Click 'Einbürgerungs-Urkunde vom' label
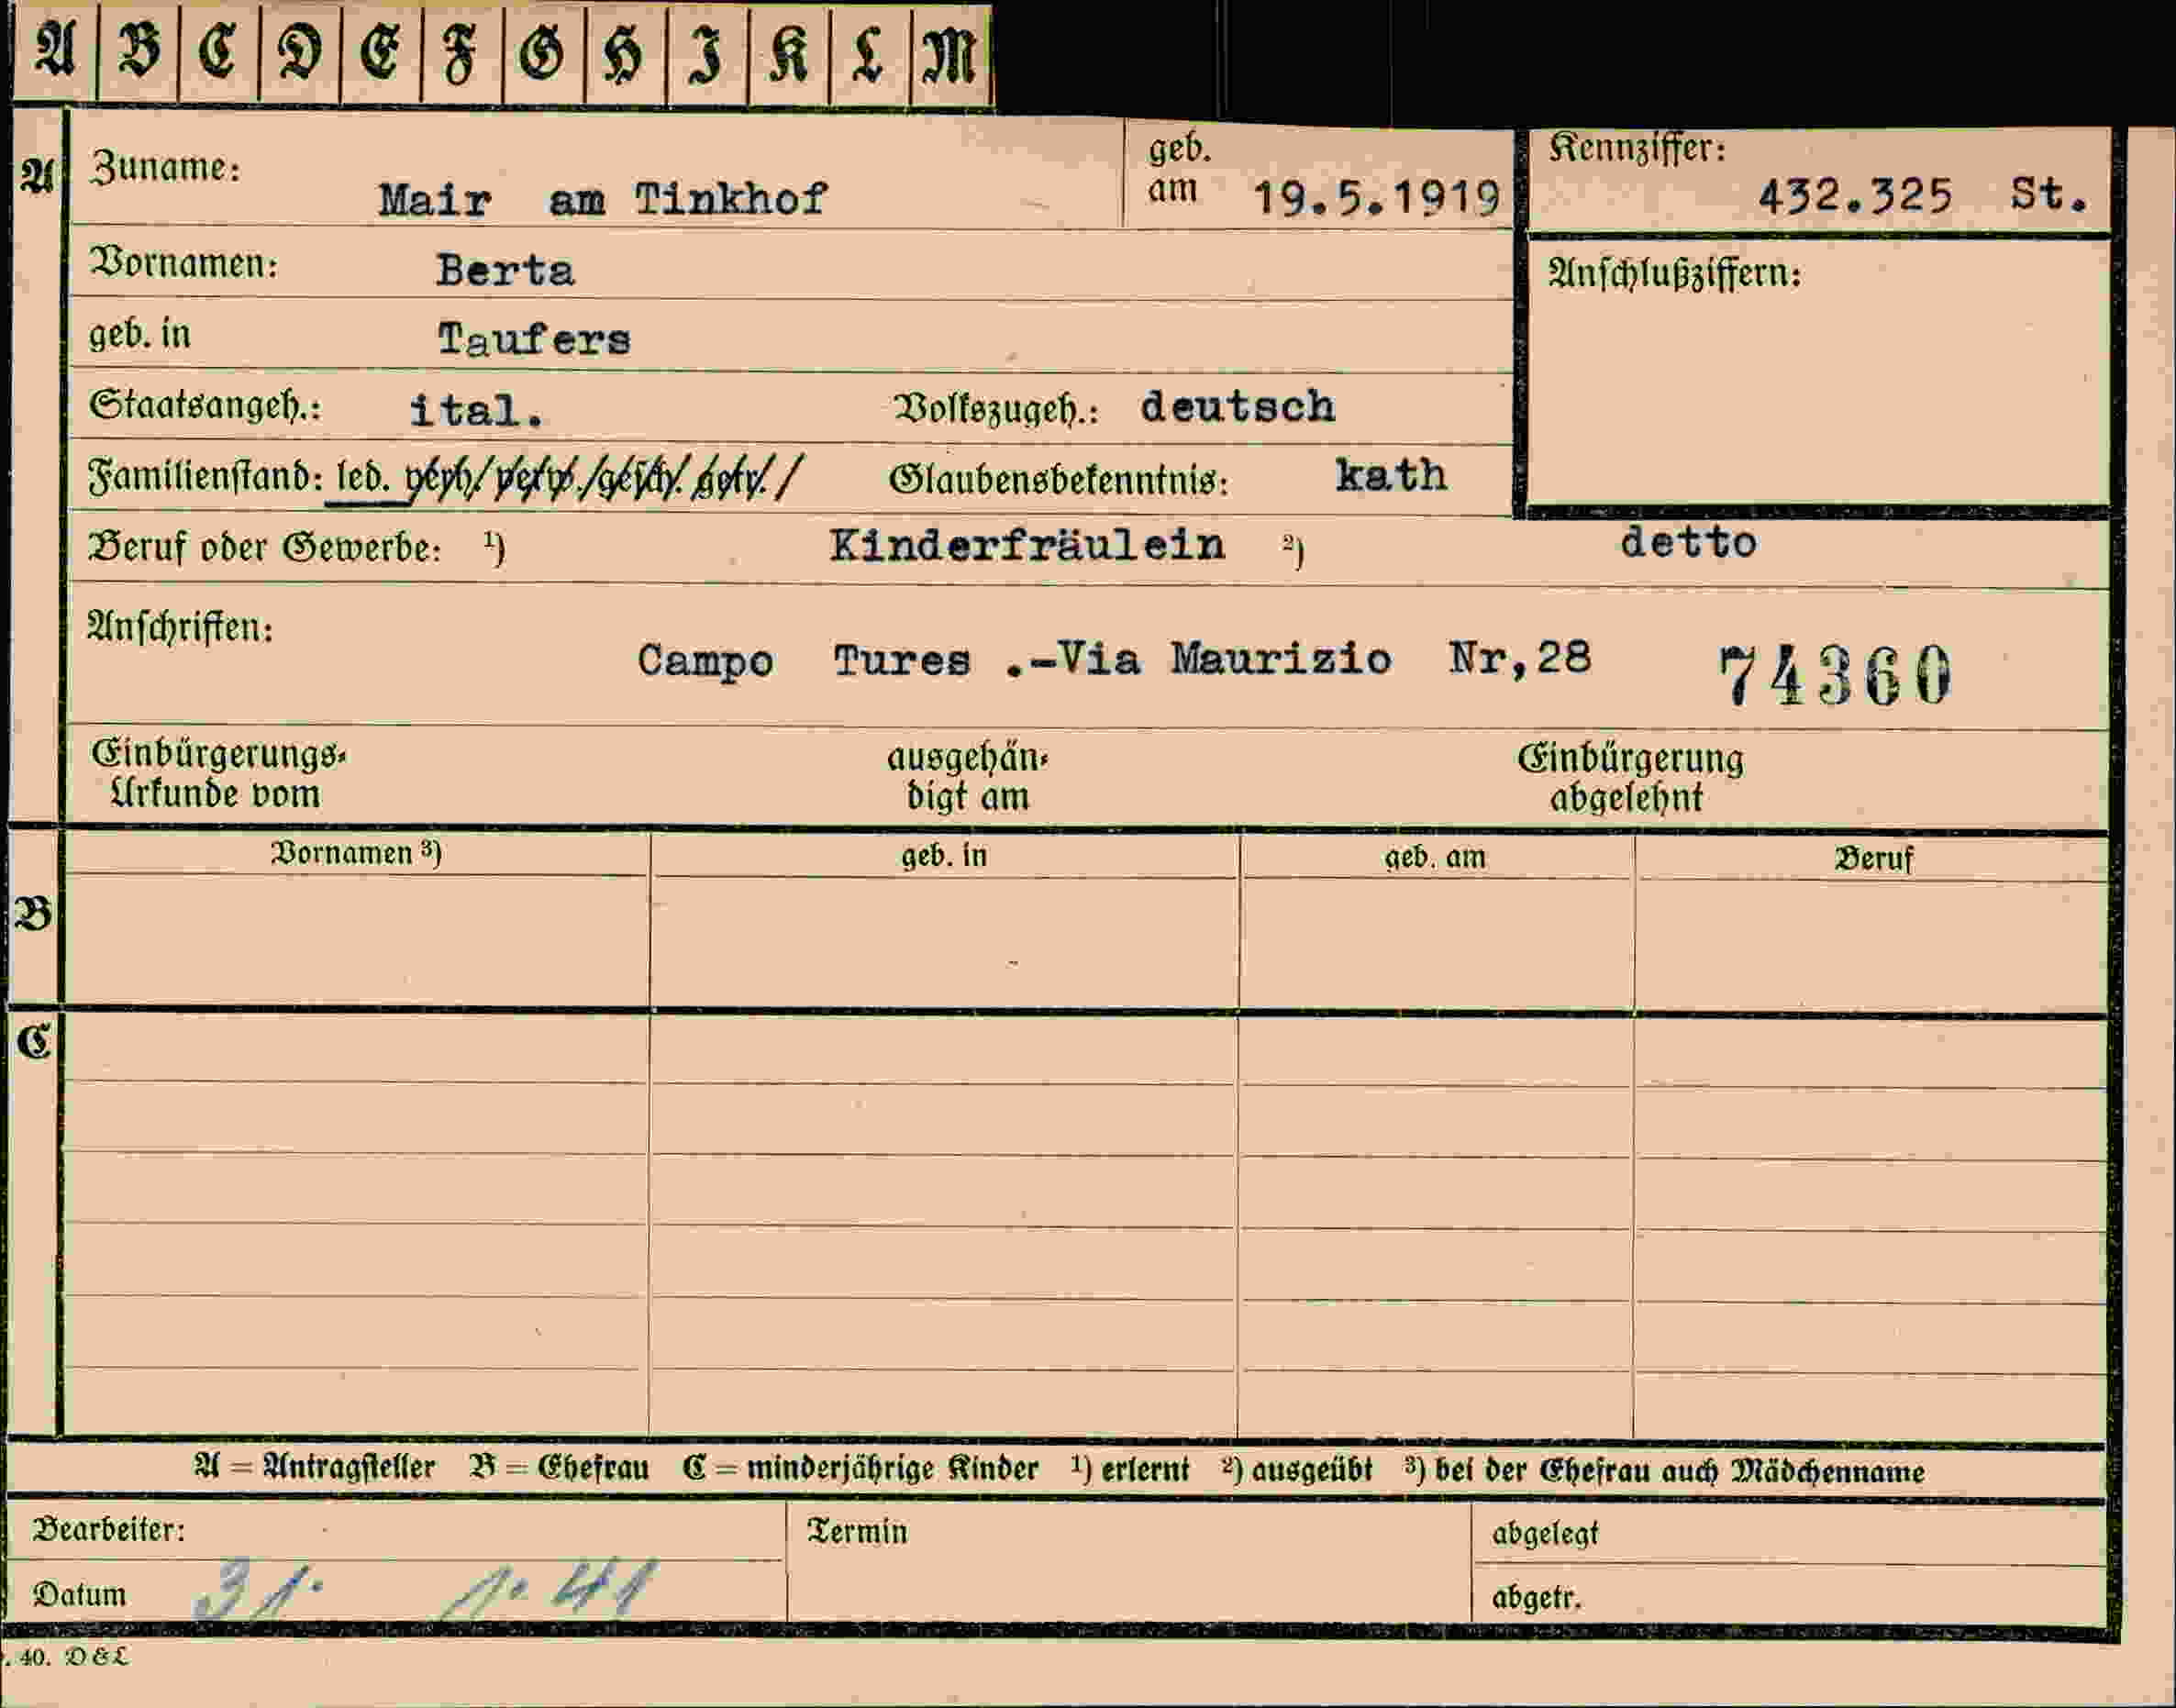Image resolution: width=2176 pixels, height=1708 pixels. 218,774
